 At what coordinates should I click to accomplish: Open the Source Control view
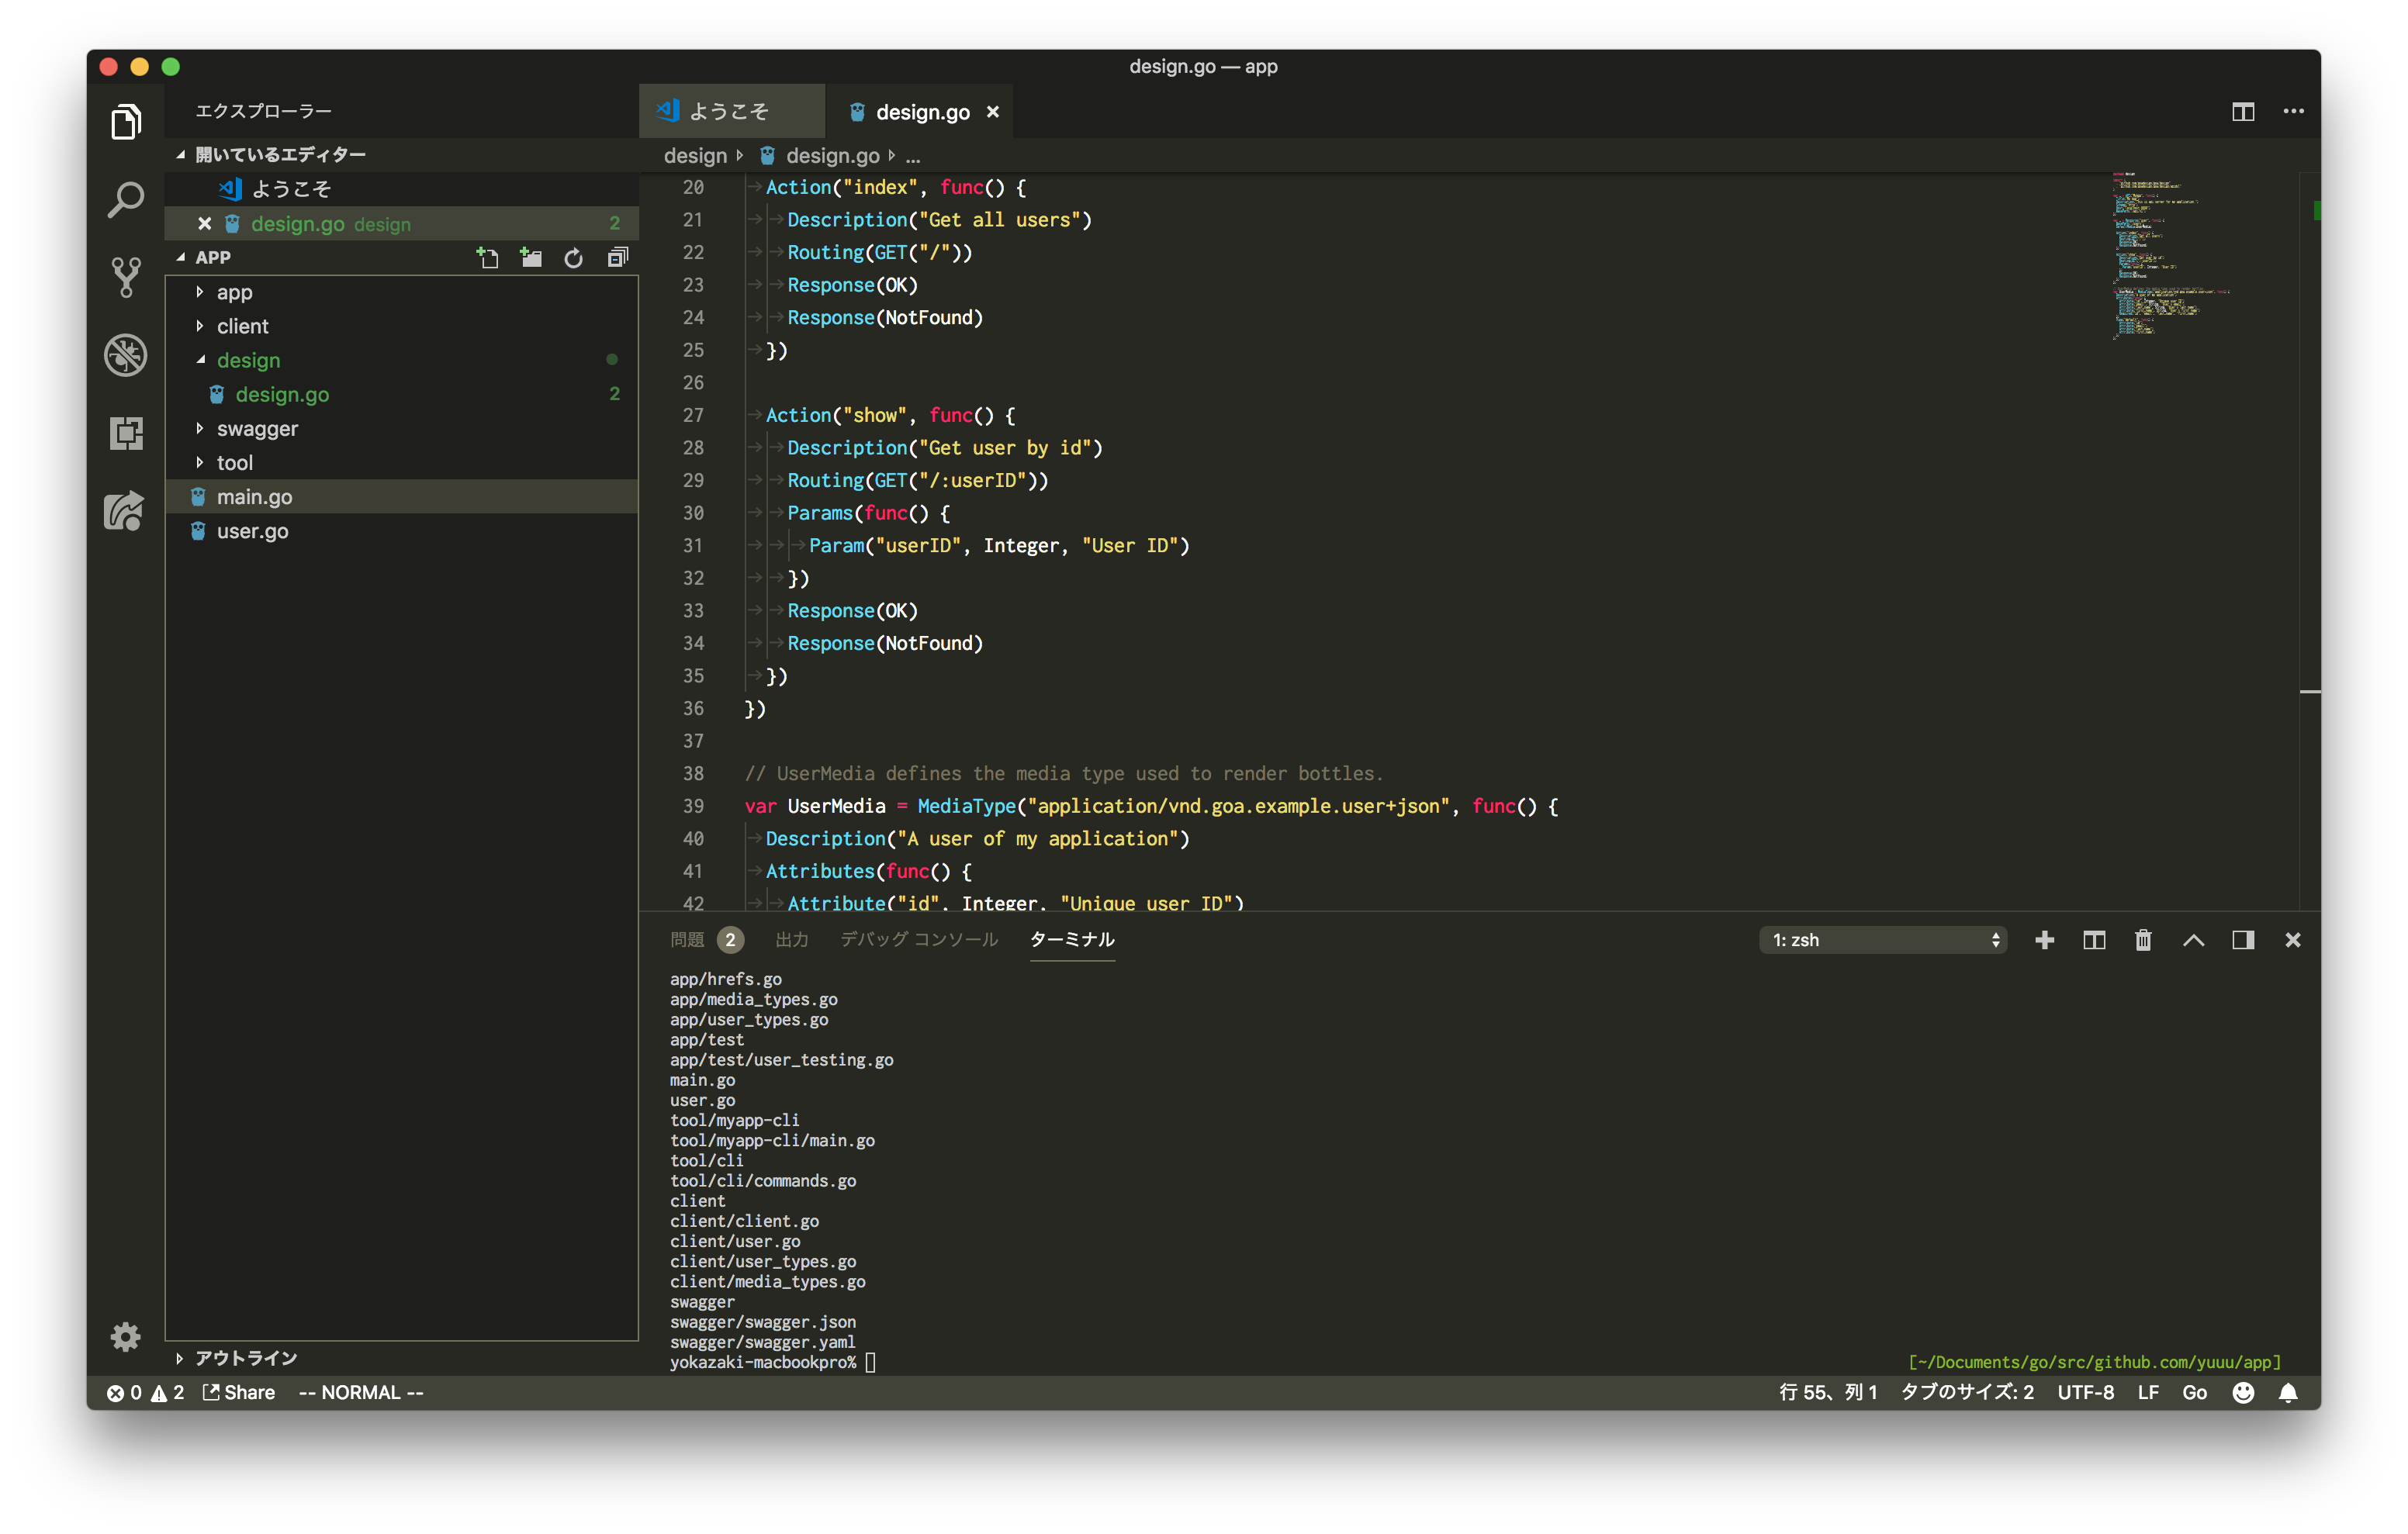pyautogui.click(x=125, y=277)
